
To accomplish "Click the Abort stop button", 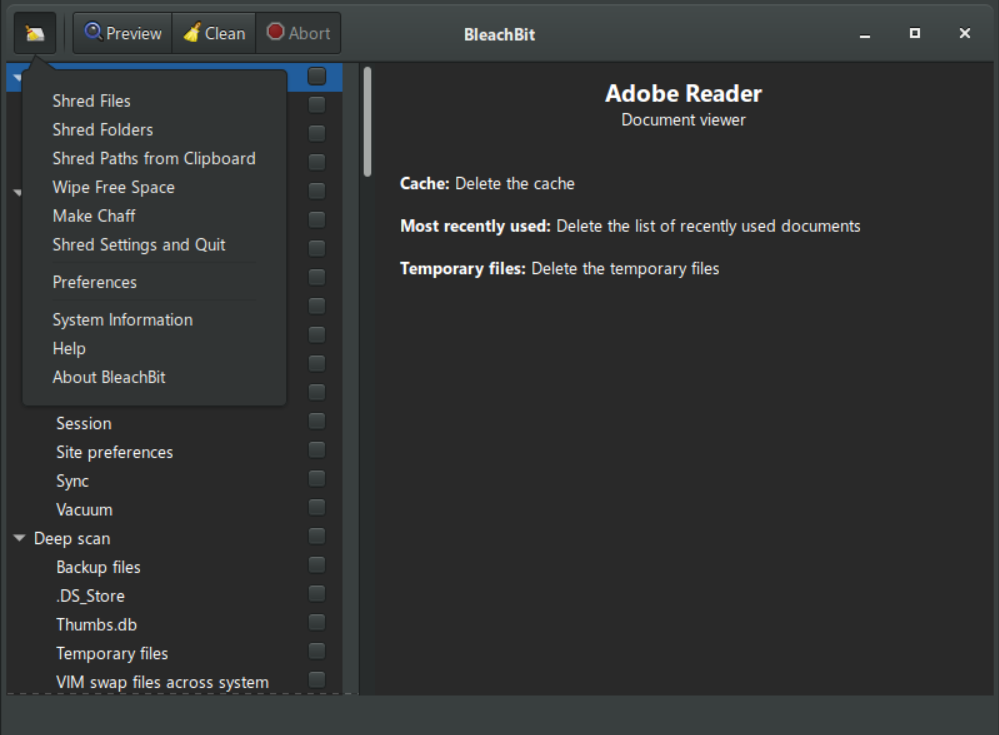I will [x=298, y=33].
